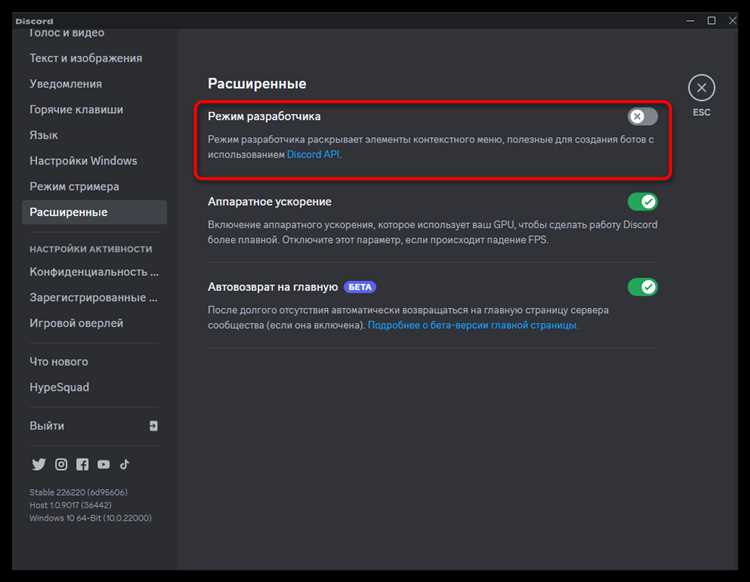750x582 pixels.
Task: Select Горячие клавиши in sidebar
Action: coord(77,110)
